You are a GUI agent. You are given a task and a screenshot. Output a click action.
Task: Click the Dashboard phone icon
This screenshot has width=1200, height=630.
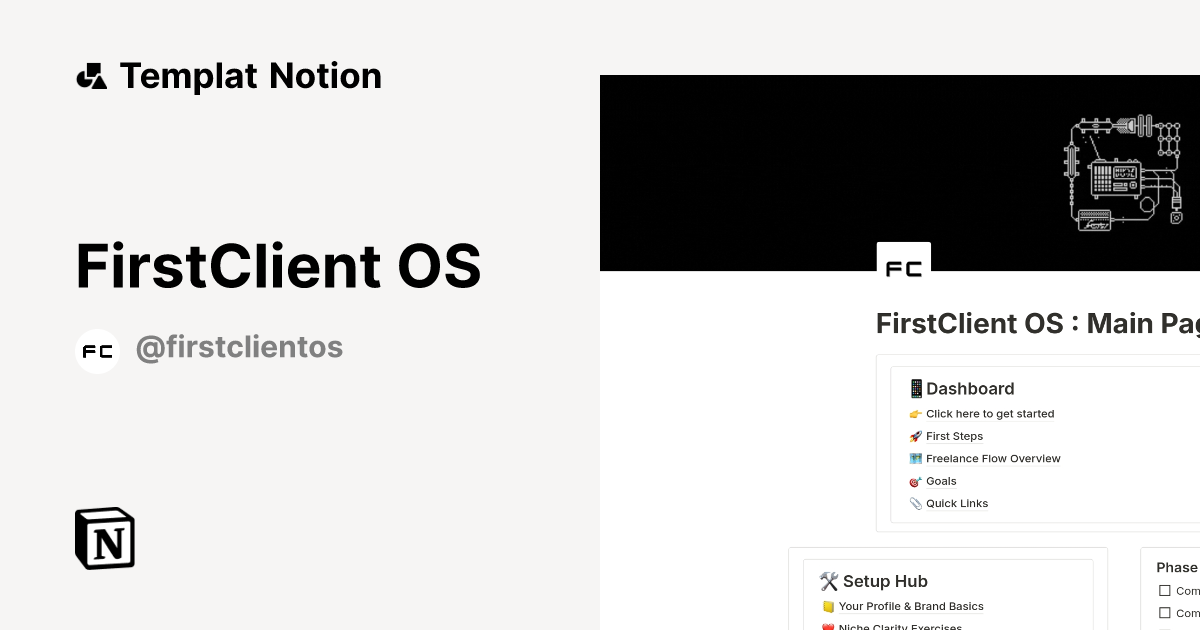916,388
